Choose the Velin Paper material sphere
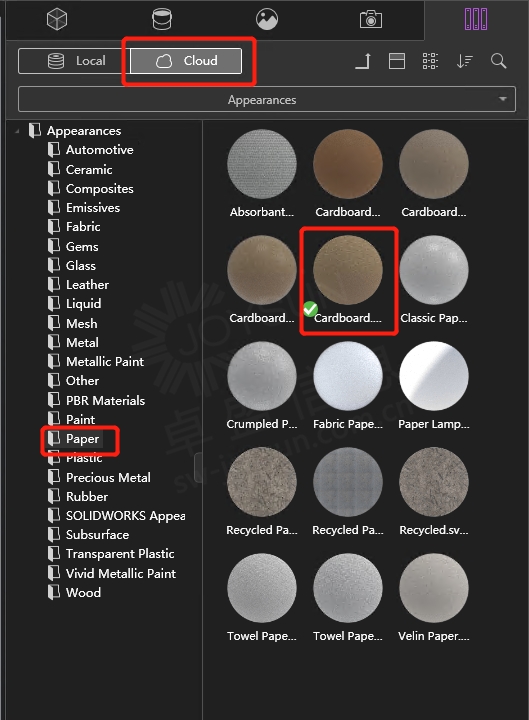 click(x=434, y=588)
